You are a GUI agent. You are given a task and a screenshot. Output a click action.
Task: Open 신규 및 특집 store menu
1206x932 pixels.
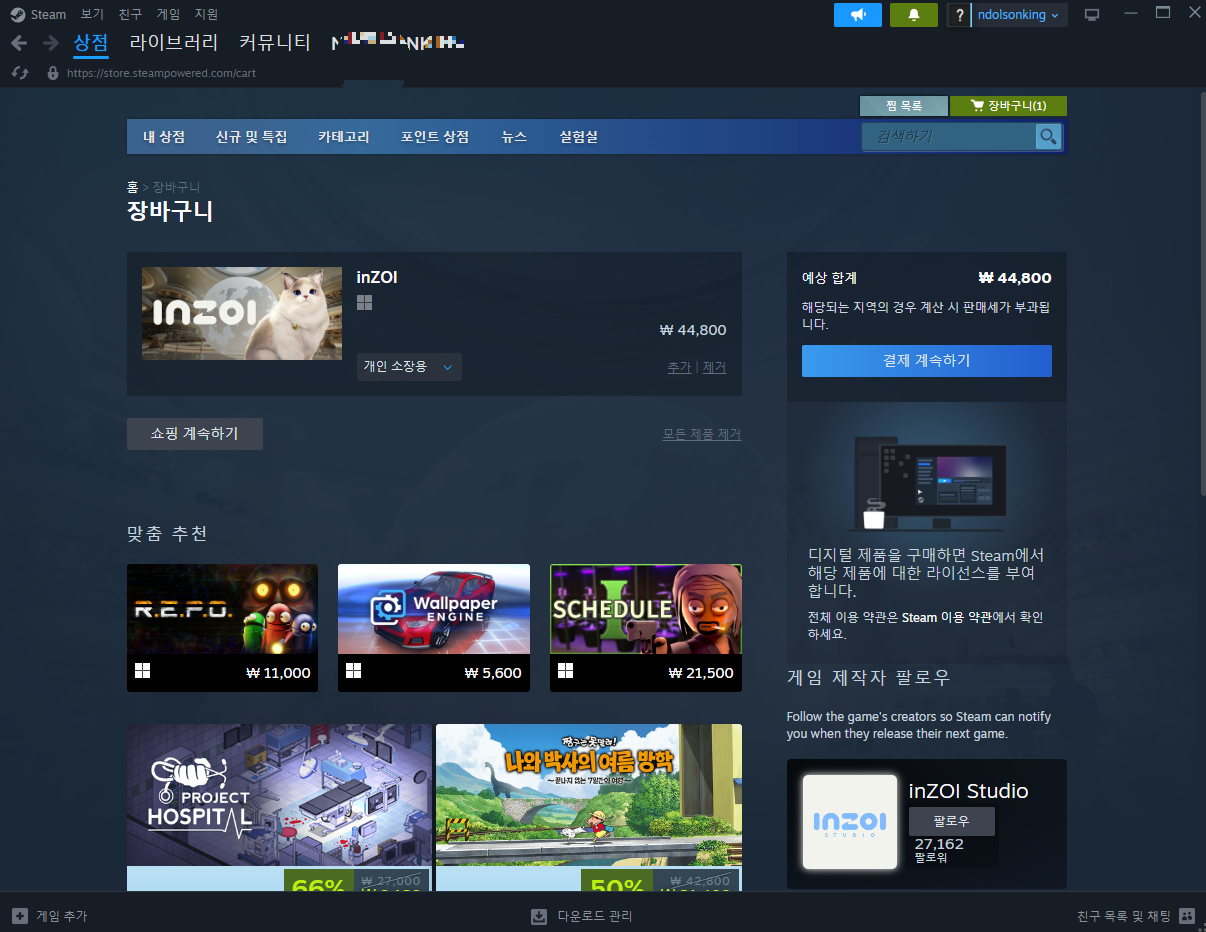(251, 137)
